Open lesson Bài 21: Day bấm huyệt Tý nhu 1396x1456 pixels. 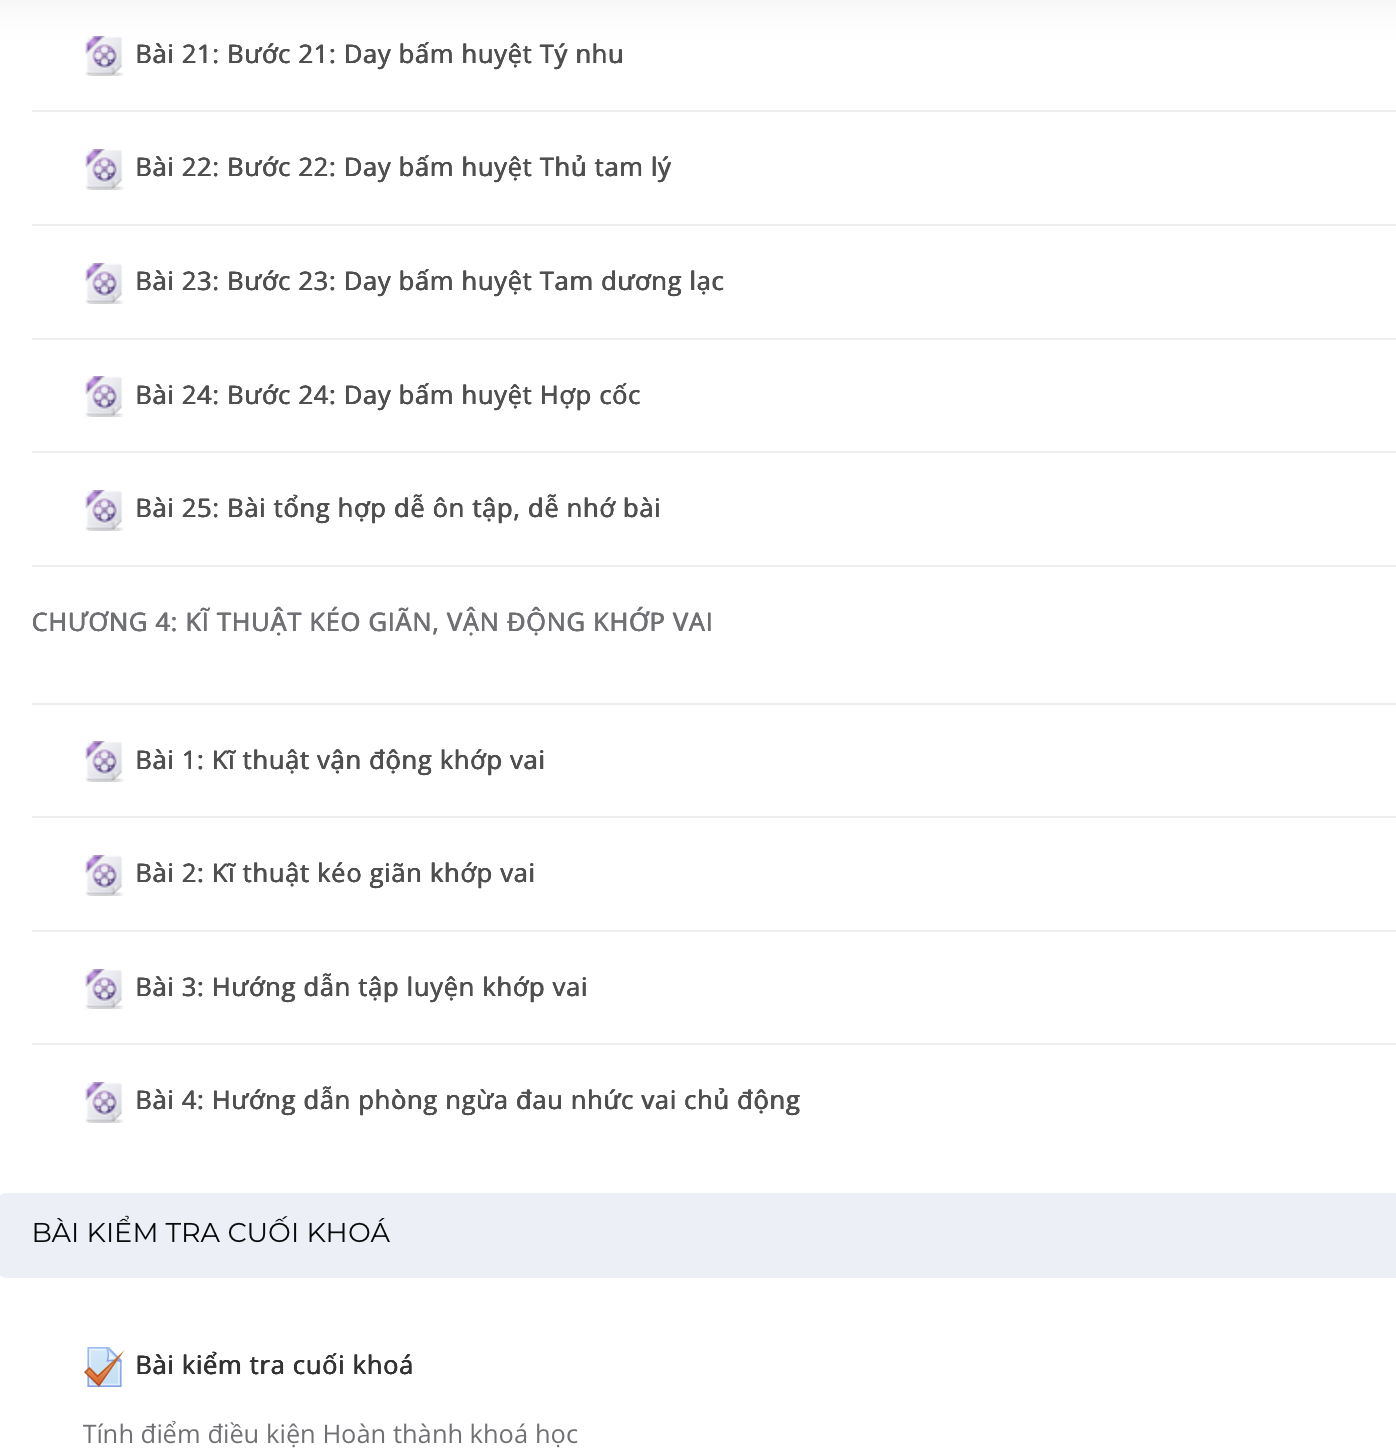pyautogui.click(x=379, y=54)
